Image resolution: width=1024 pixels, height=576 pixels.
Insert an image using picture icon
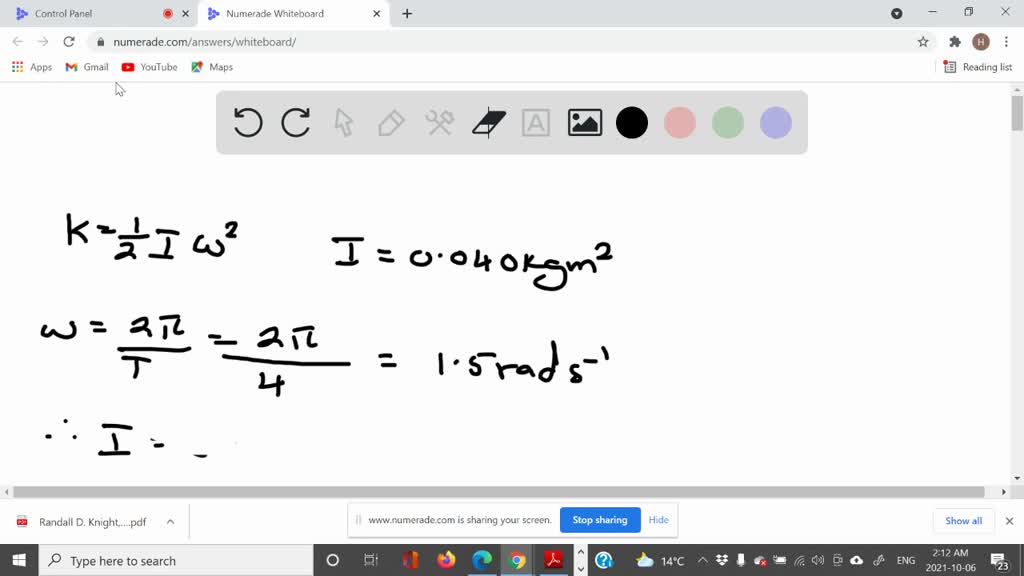pos(584,123)
